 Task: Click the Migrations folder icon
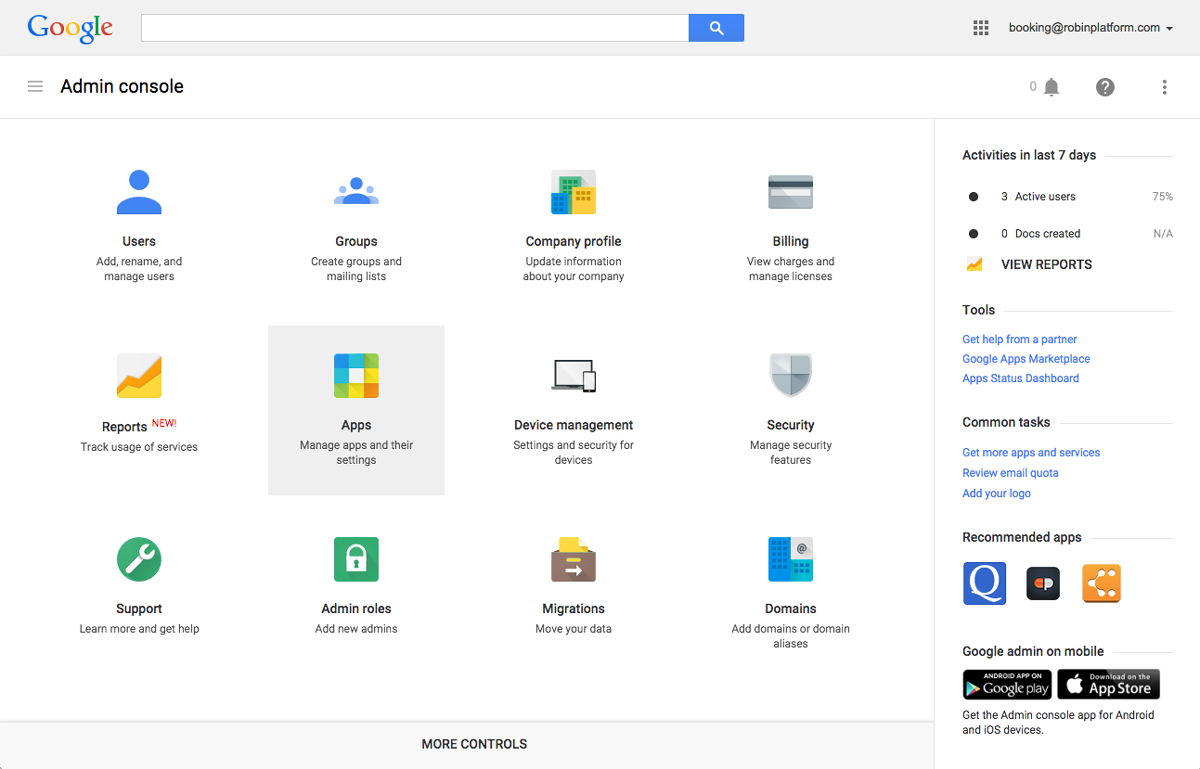[573, 559]
